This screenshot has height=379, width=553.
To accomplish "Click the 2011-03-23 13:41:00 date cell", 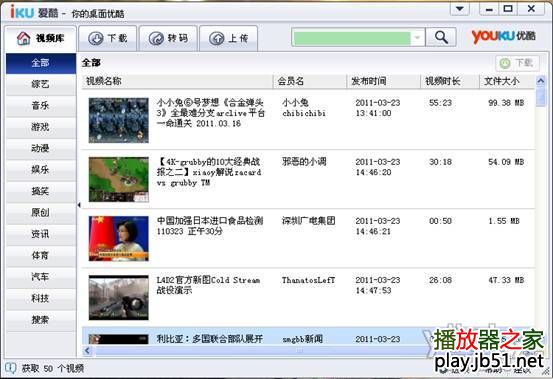I will click(377, 108).
